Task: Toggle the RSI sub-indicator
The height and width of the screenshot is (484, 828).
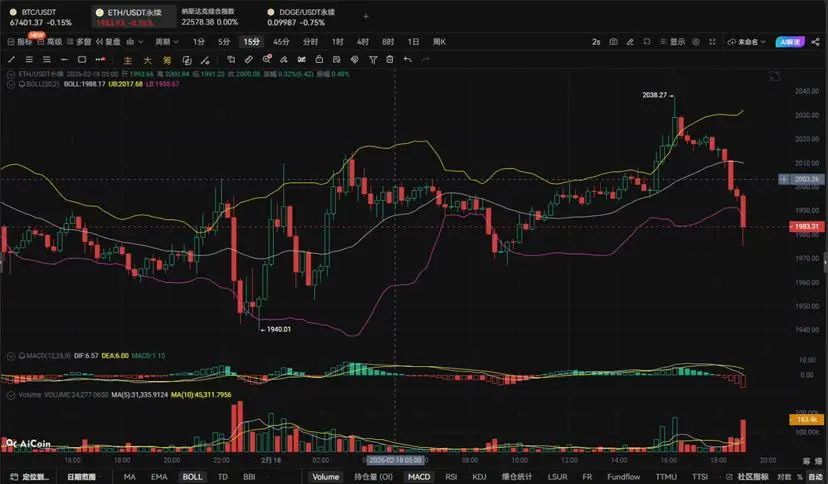Action: (x=451, y=477)
